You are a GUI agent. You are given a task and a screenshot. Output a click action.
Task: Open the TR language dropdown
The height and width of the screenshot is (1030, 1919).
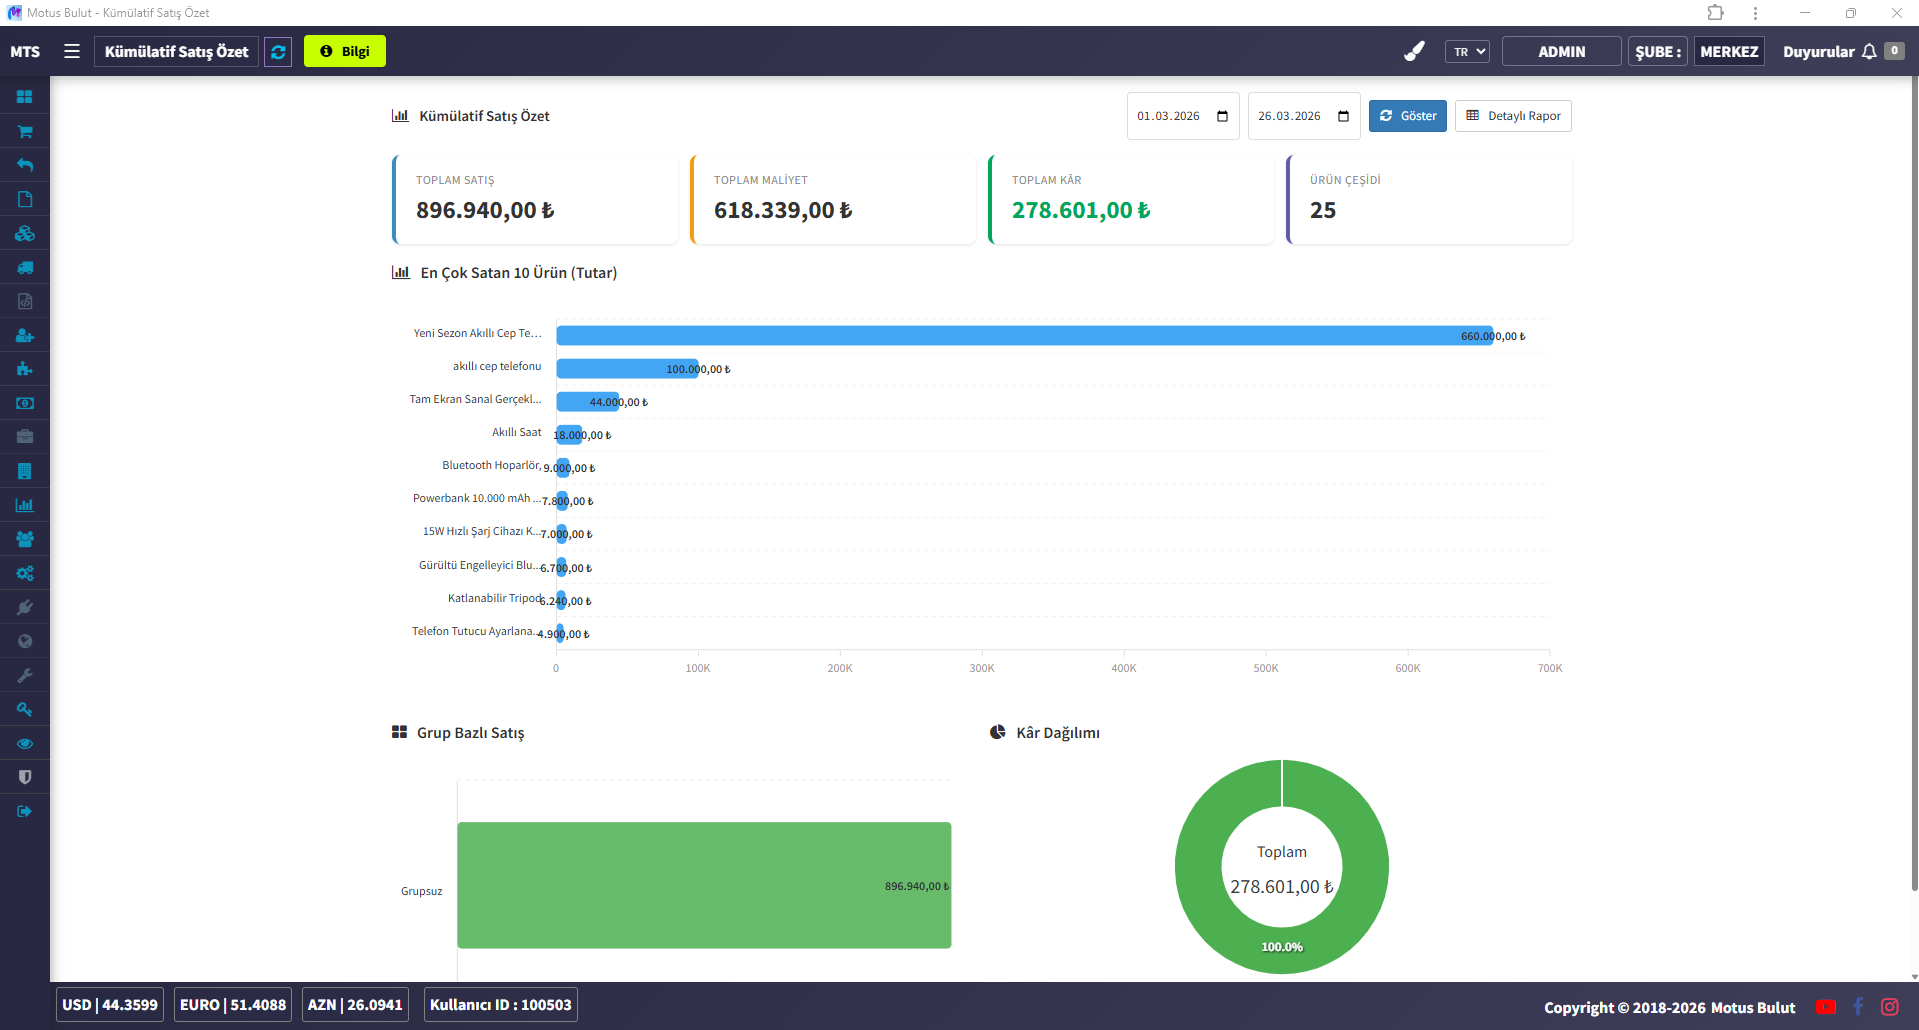coord(1467,52)
